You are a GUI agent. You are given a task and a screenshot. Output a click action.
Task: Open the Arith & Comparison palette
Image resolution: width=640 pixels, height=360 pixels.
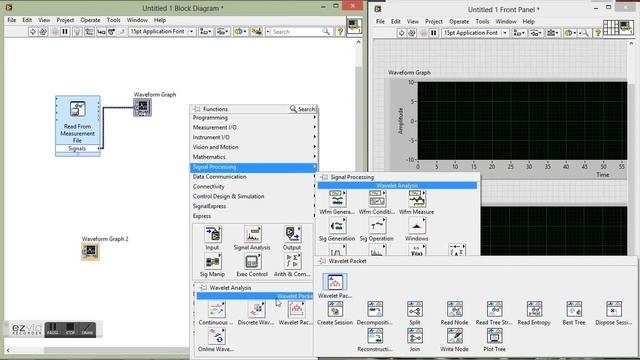pos(292,261)
